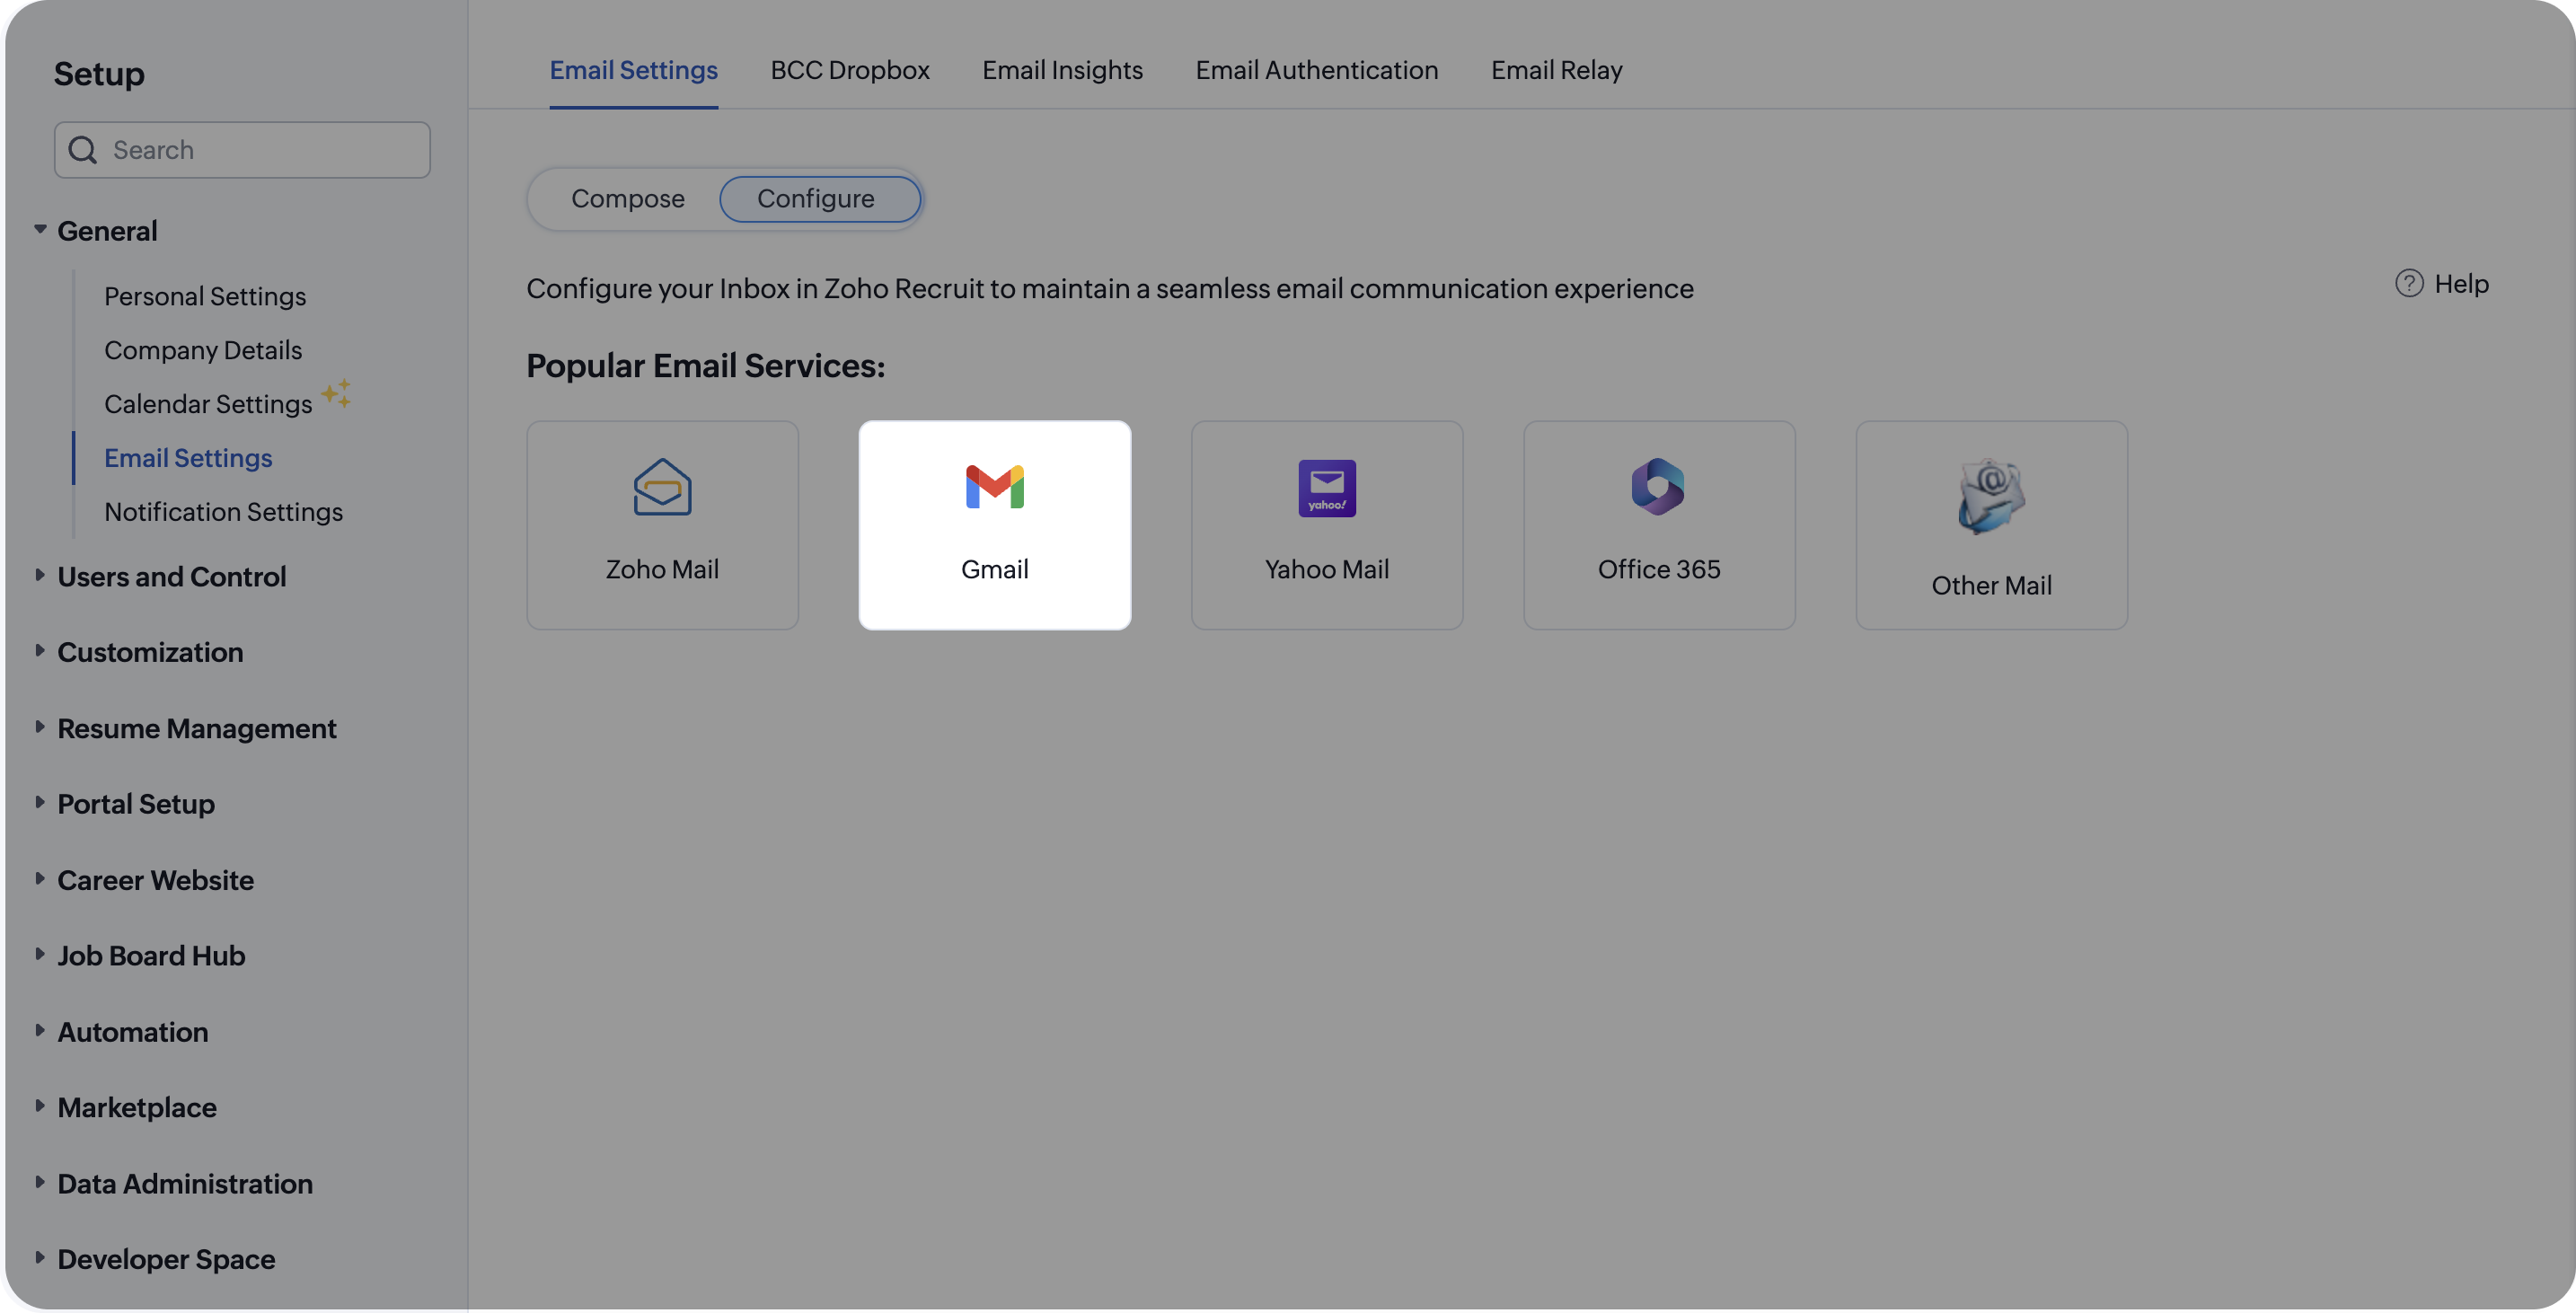This screenshot has width=2576, height=1313.
Task: Click the Help question mark icon
Action: tap(2408, 284)
